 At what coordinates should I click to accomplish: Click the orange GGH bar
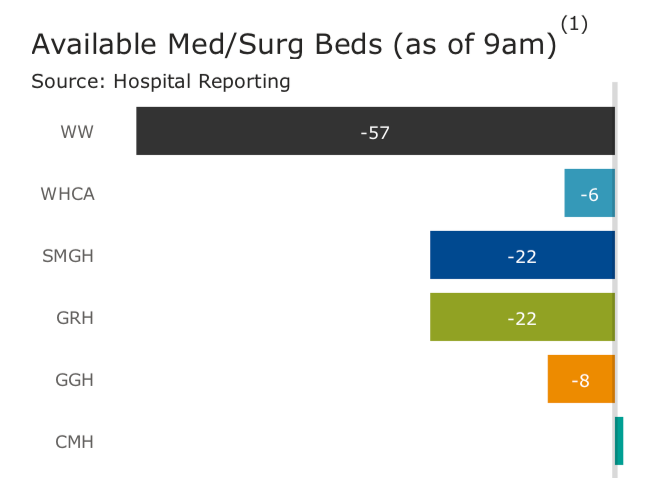pyautogui.click(x=562, y=379)
